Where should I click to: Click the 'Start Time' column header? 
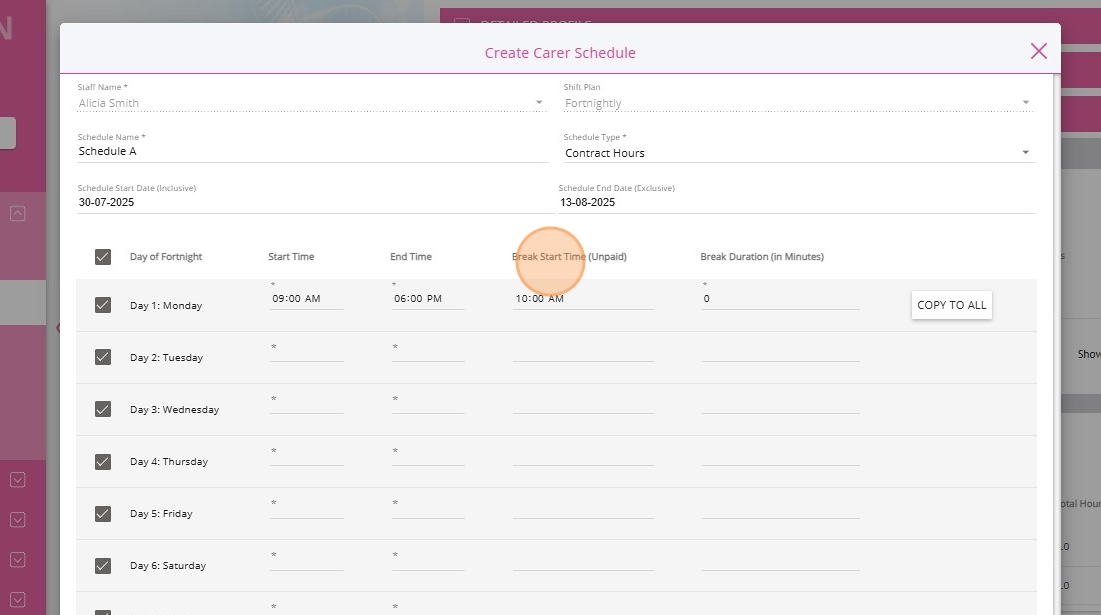click(291, 257)
